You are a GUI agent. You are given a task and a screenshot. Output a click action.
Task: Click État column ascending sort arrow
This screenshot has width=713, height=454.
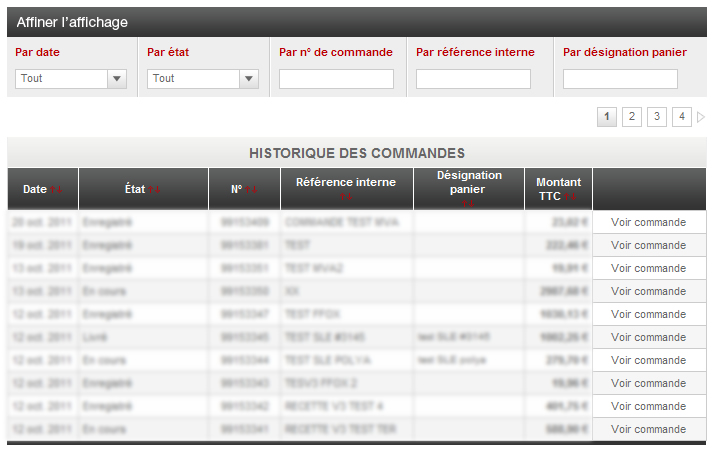point(151,189)
